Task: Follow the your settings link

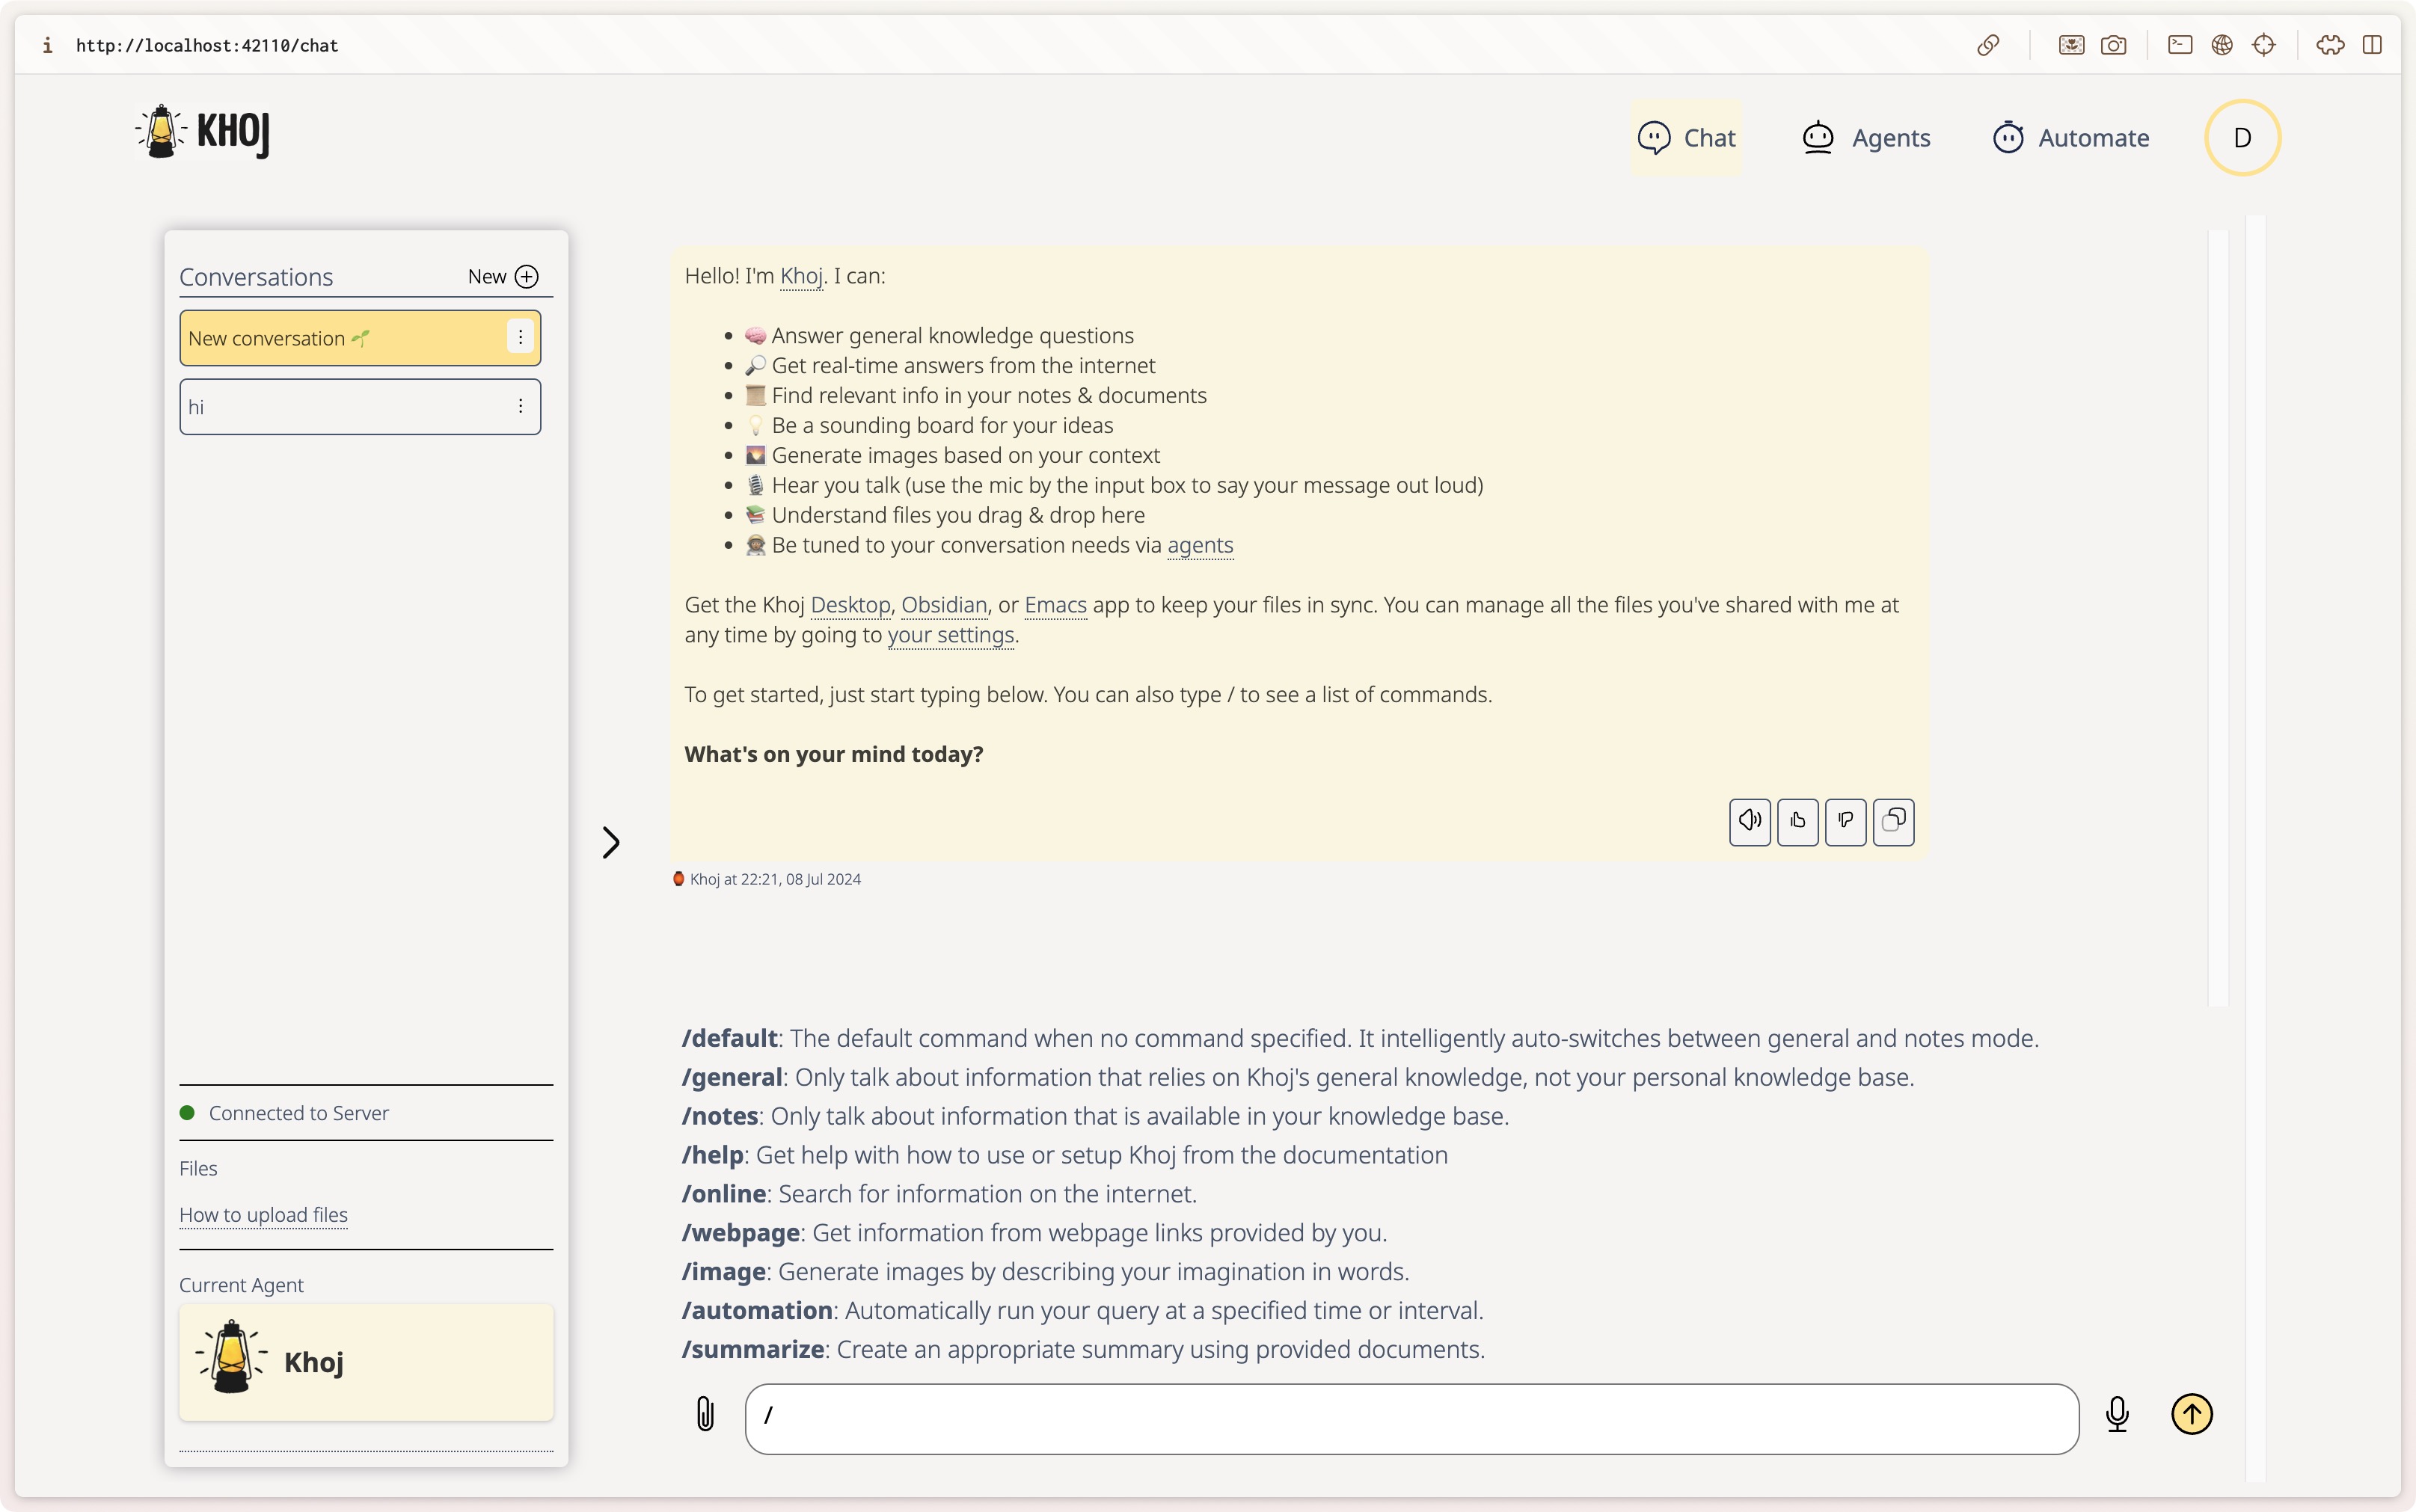Action: [950, 635]
